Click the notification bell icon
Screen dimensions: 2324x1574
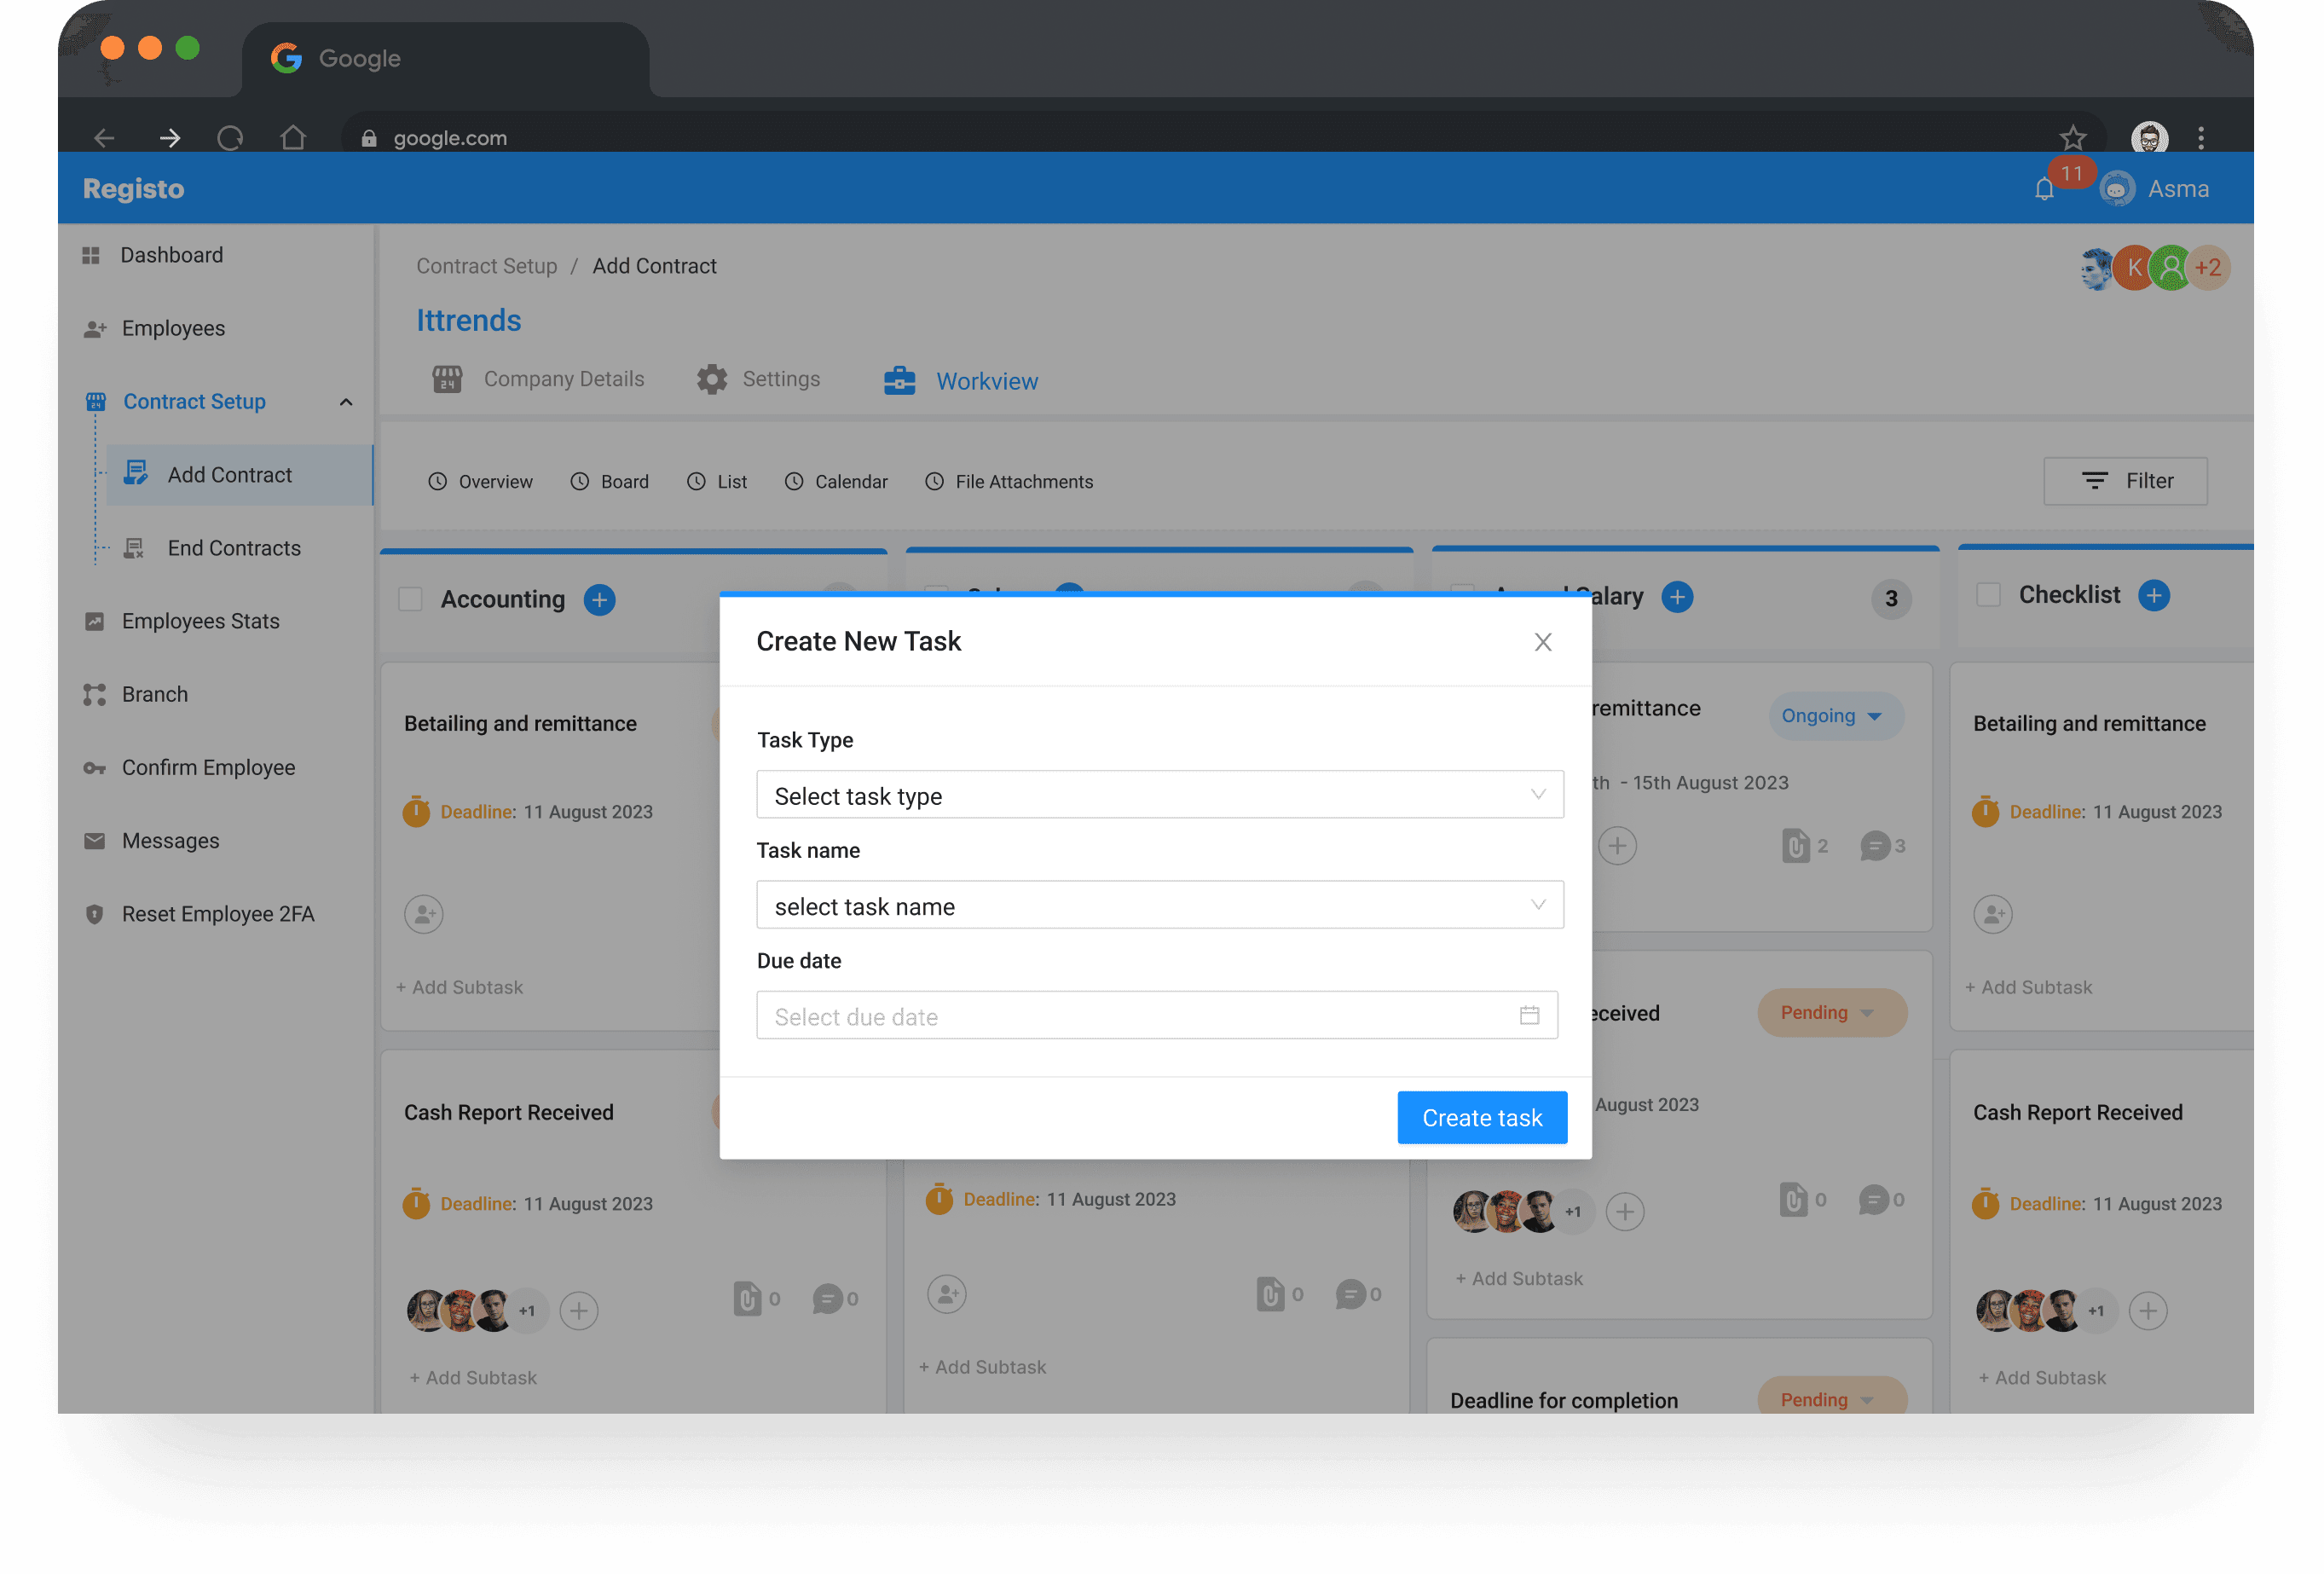coord(2044,189)
